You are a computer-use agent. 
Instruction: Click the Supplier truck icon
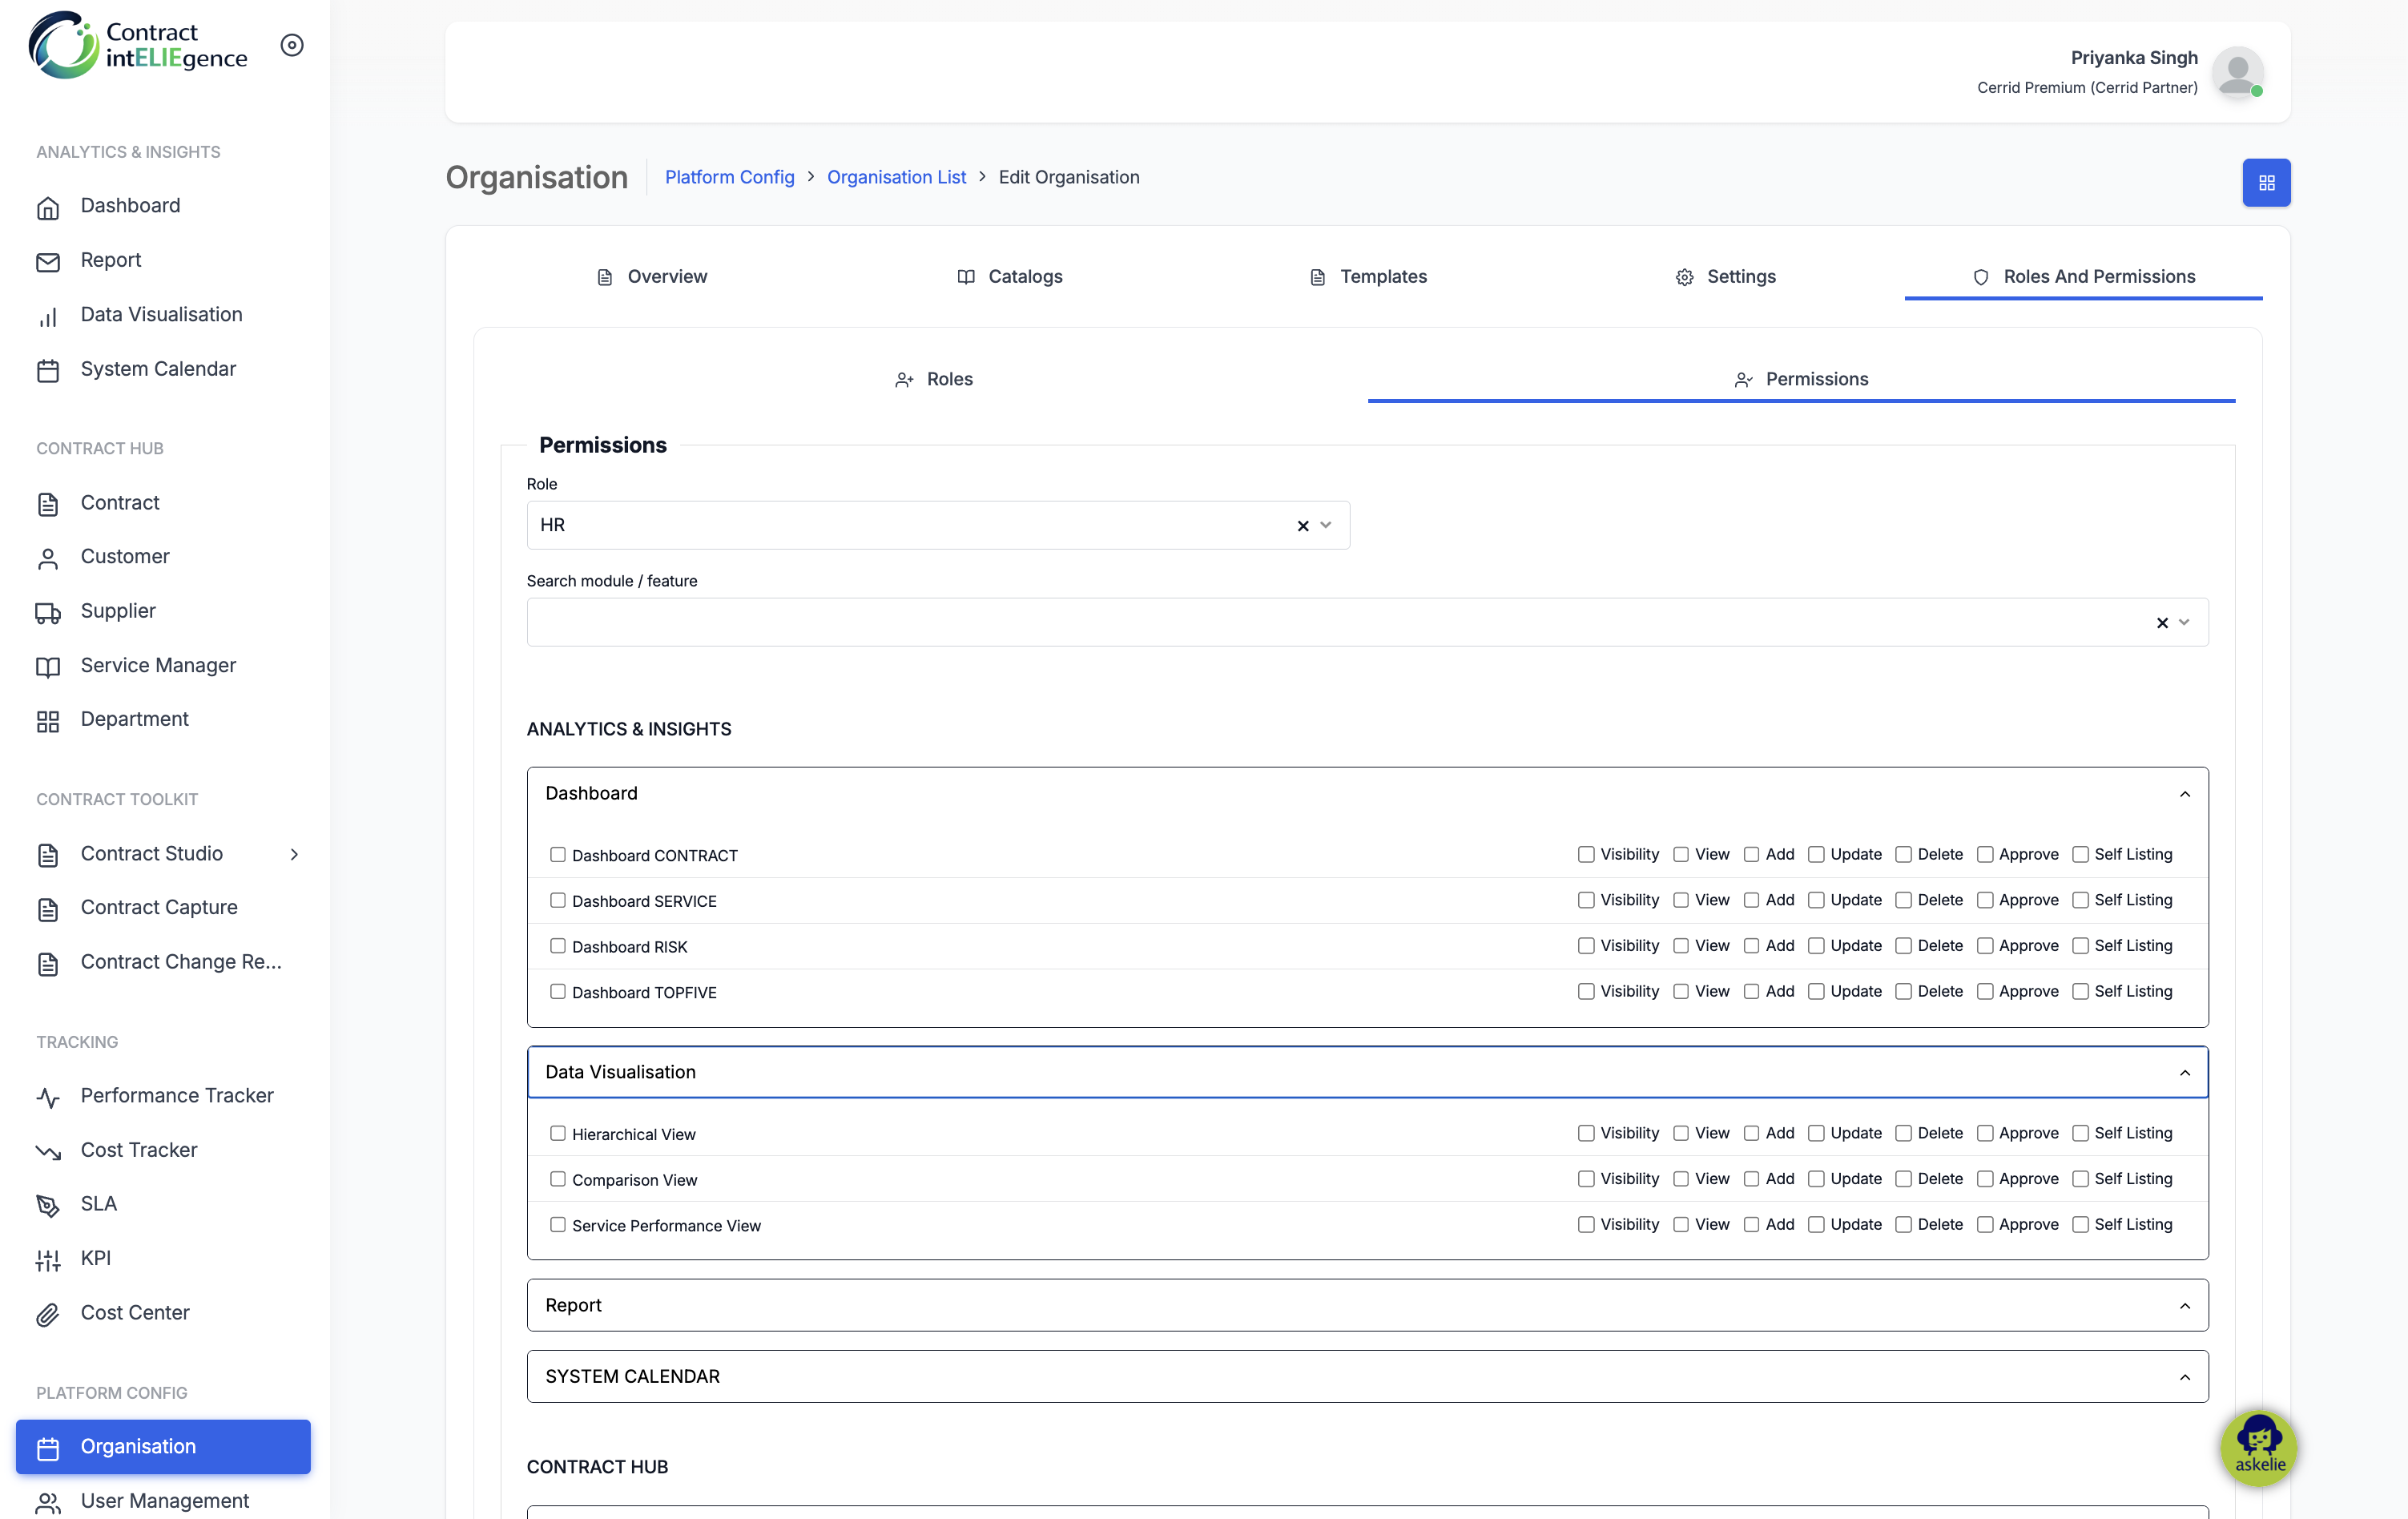pos(48,612)
